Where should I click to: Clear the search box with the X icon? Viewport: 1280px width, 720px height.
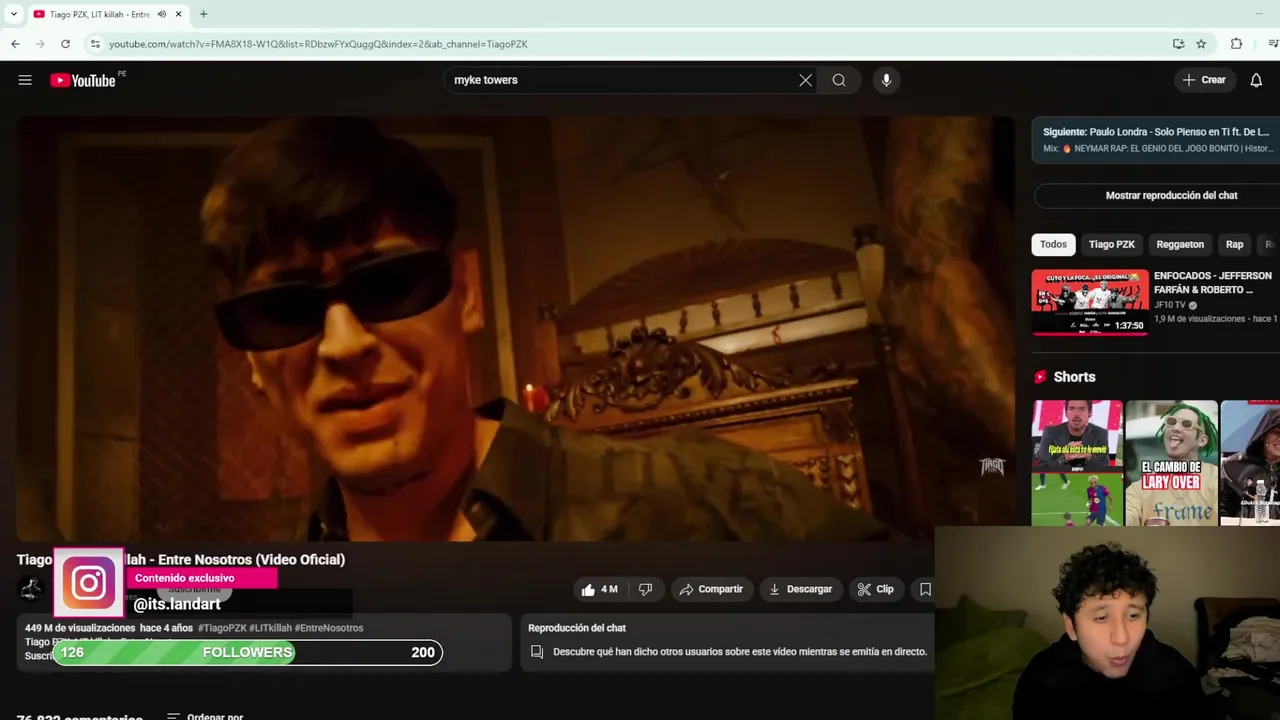(805, 80)
